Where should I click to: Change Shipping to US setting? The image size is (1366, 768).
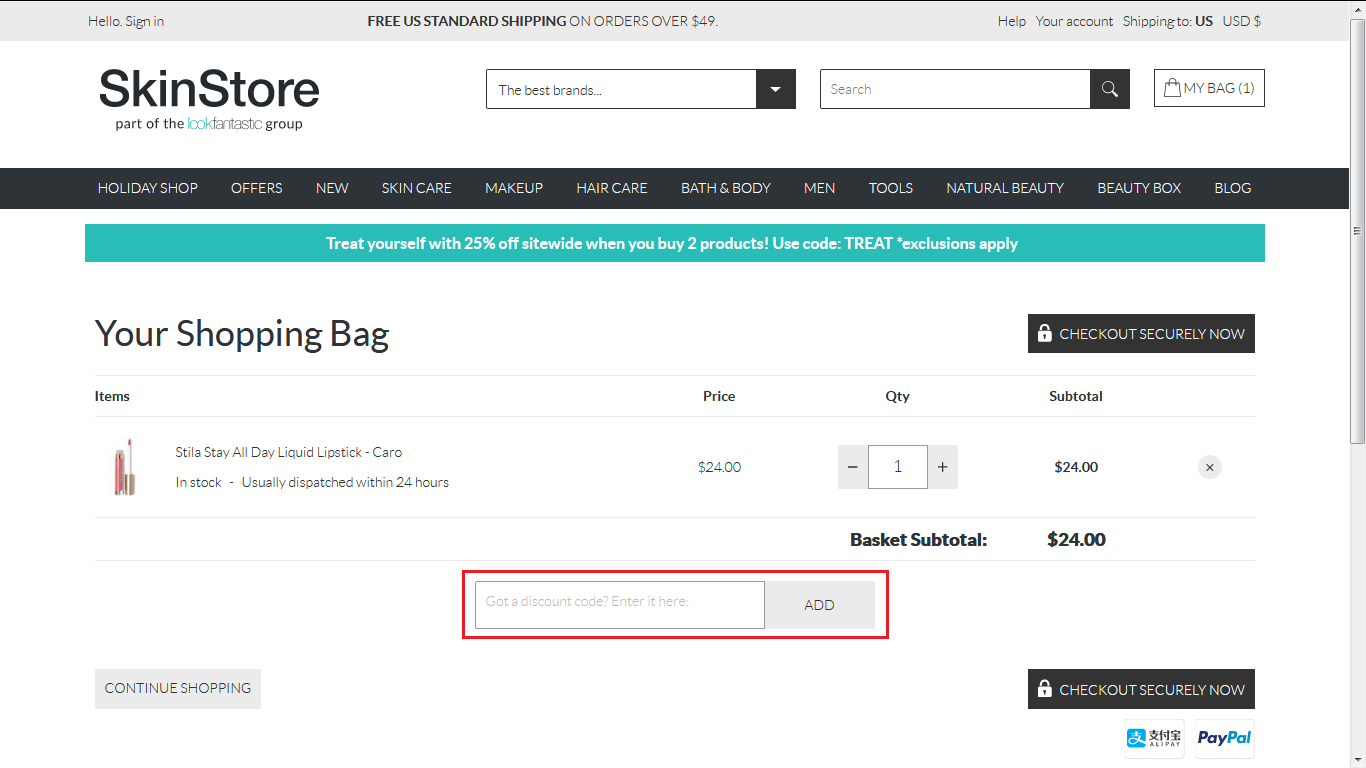tap(1168, 21)
